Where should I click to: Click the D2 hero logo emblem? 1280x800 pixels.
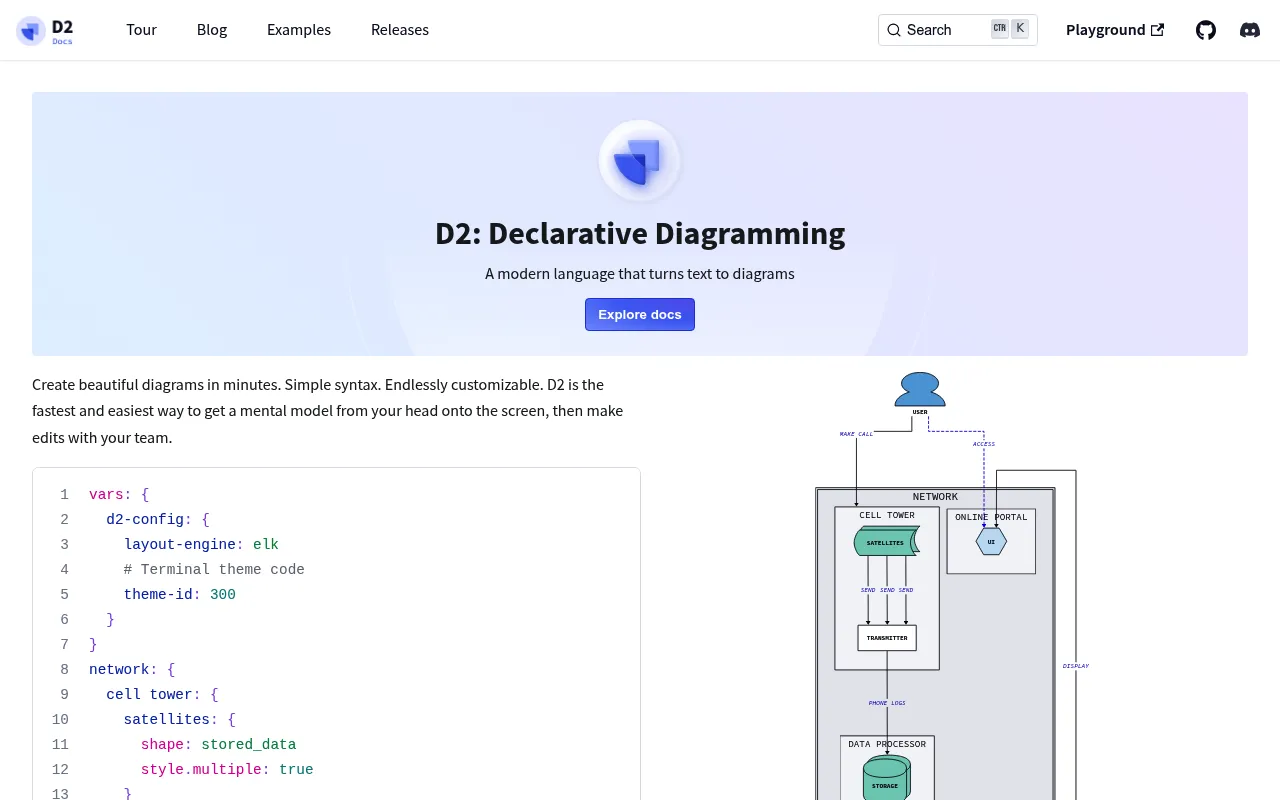640,161
